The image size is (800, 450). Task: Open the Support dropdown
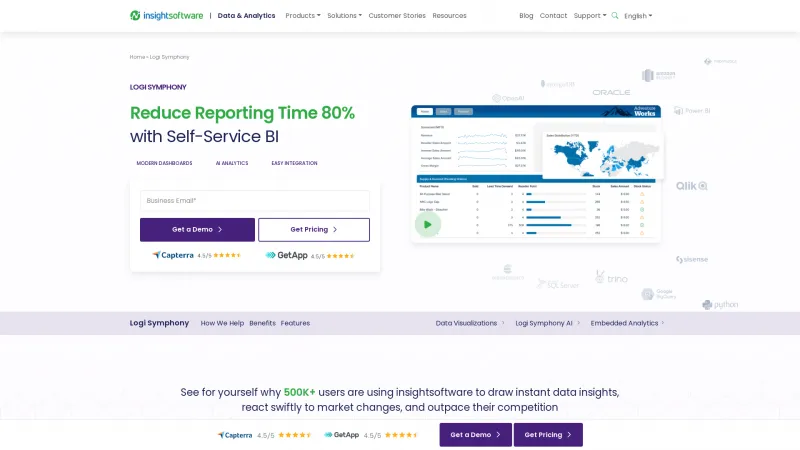pyautogui.click(x=590, y=16)
